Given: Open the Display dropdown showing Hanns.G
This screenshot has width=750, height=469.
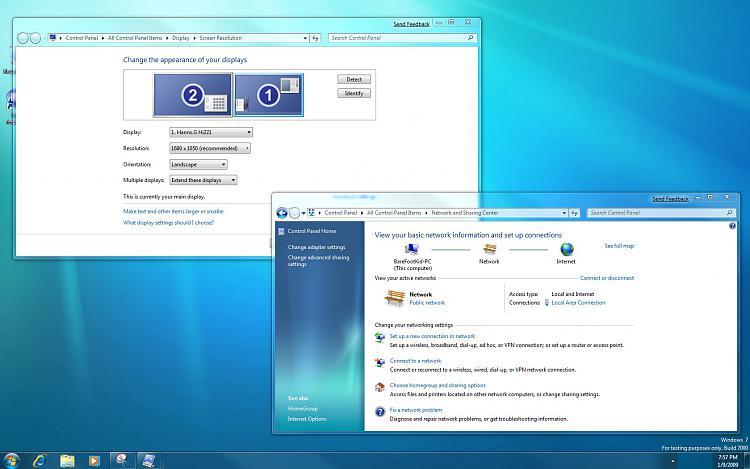Looking at the screenshot, I should [x=211, y=132].
